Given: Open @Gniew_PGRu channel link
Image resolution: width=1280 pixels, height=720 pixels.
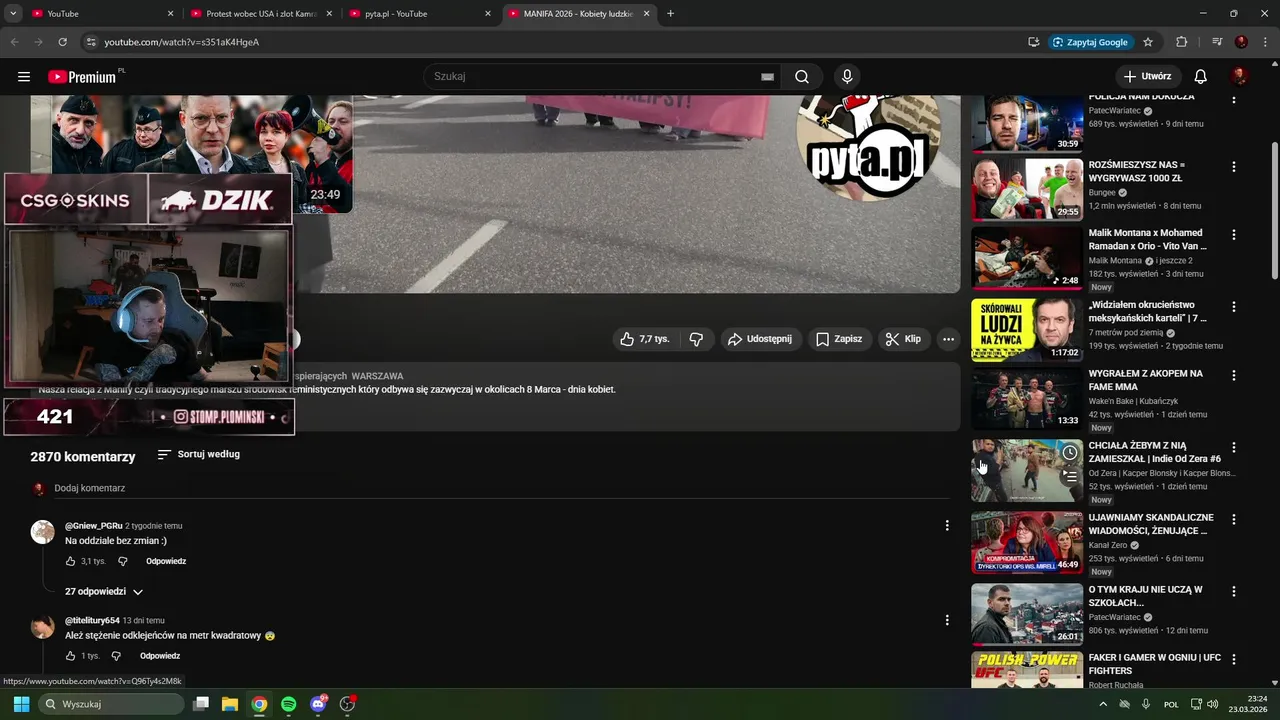Looking at the screenshot, I should click(94, 526).
